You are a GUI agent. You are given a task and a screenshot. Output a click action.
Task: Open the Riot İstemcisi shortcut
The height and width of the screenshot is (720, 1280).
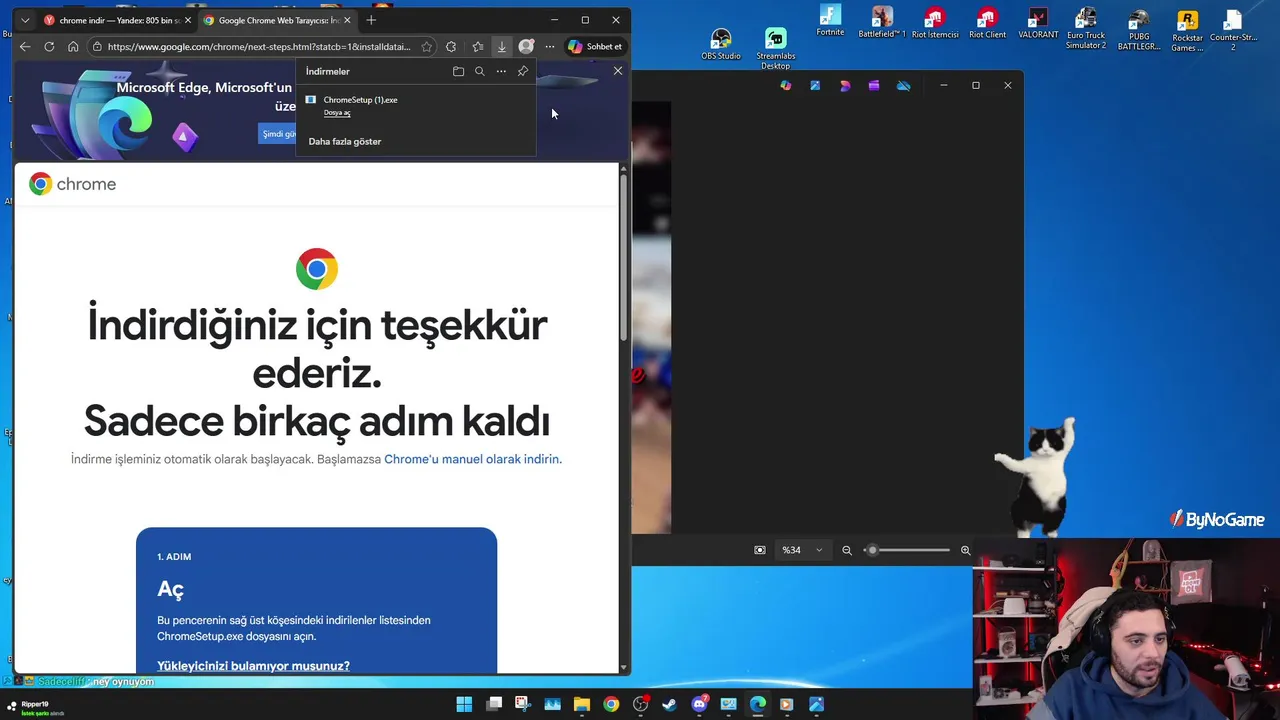[935, 22]
